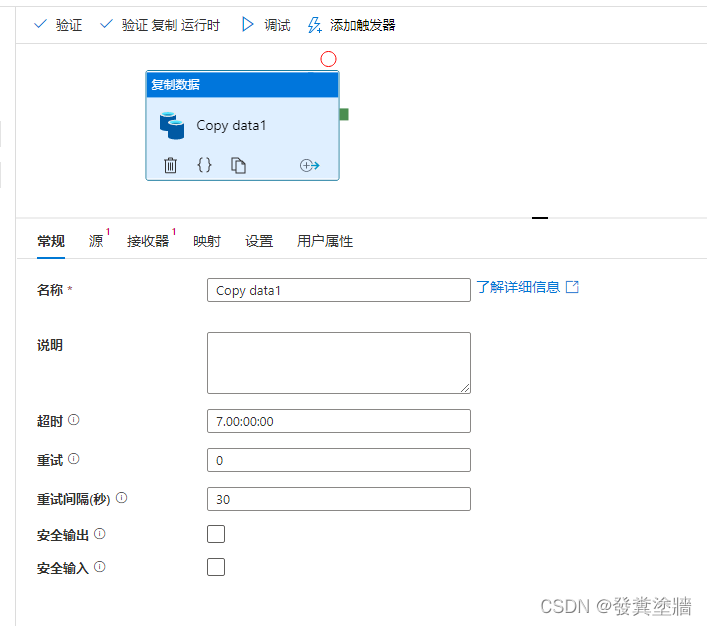Click the external link icon beside 了解详细信息
Screen dimensions: 707x626
572,287
